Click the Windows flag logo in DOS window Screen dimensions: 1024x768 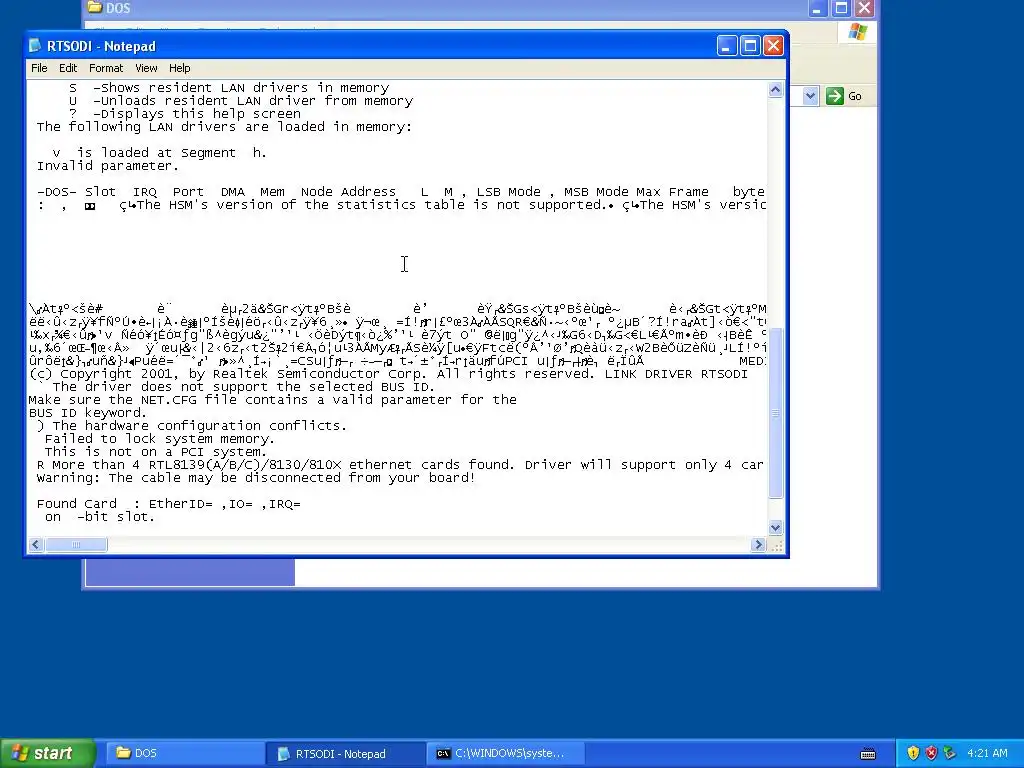(858, 32)
